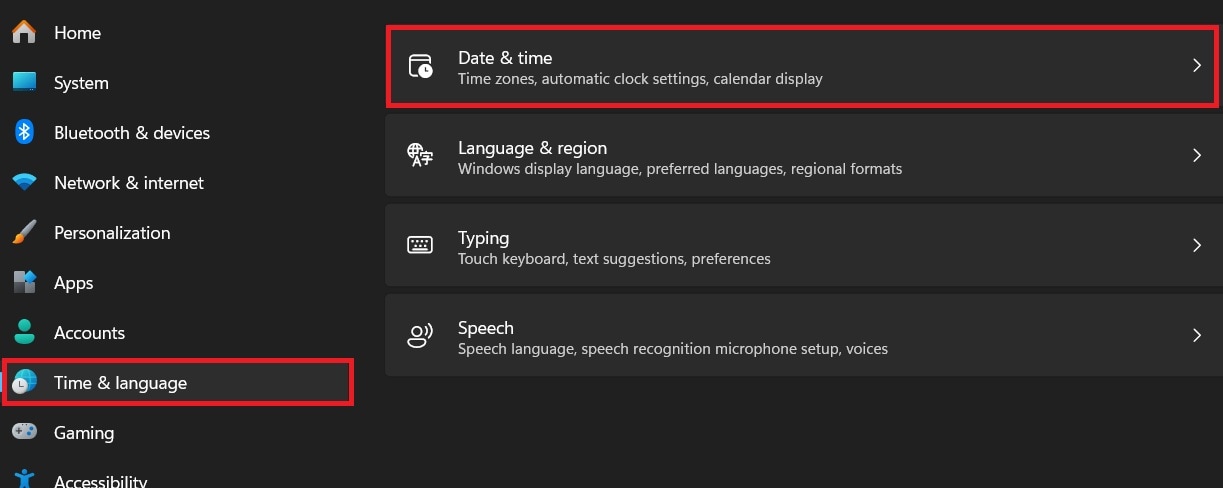This screenshot has width=1223, height=488.
Task: Open Speech settings chevron arrow
Action: click(x=1196, y=336)
